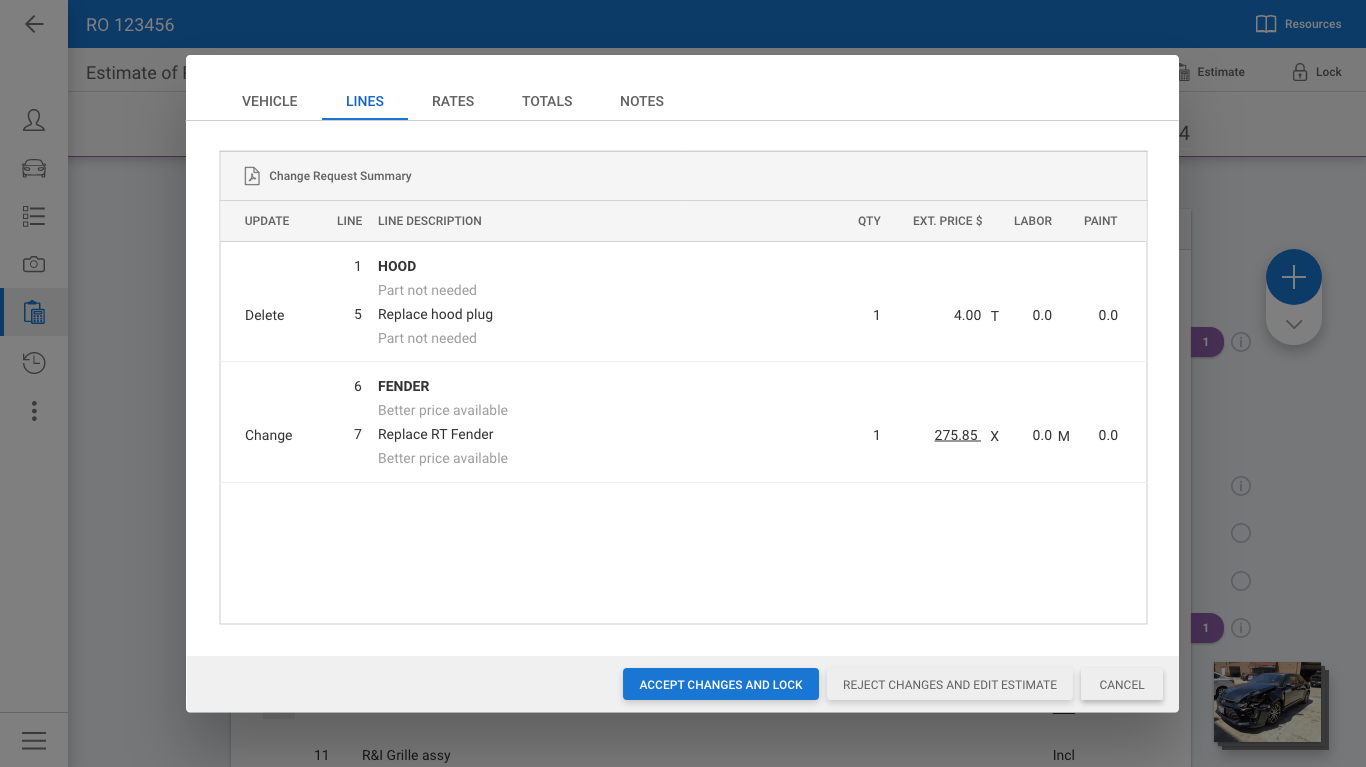This screenshot has width=1366, height=767.
Task: Open the camera photos sidebar icon
Action: pos(34,264)
